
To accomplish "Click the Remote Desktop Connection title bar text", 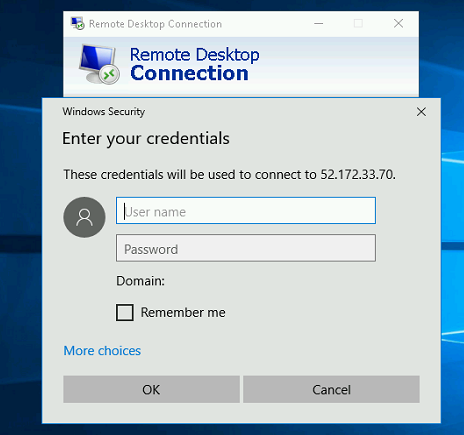I will (x=155, y=24).
